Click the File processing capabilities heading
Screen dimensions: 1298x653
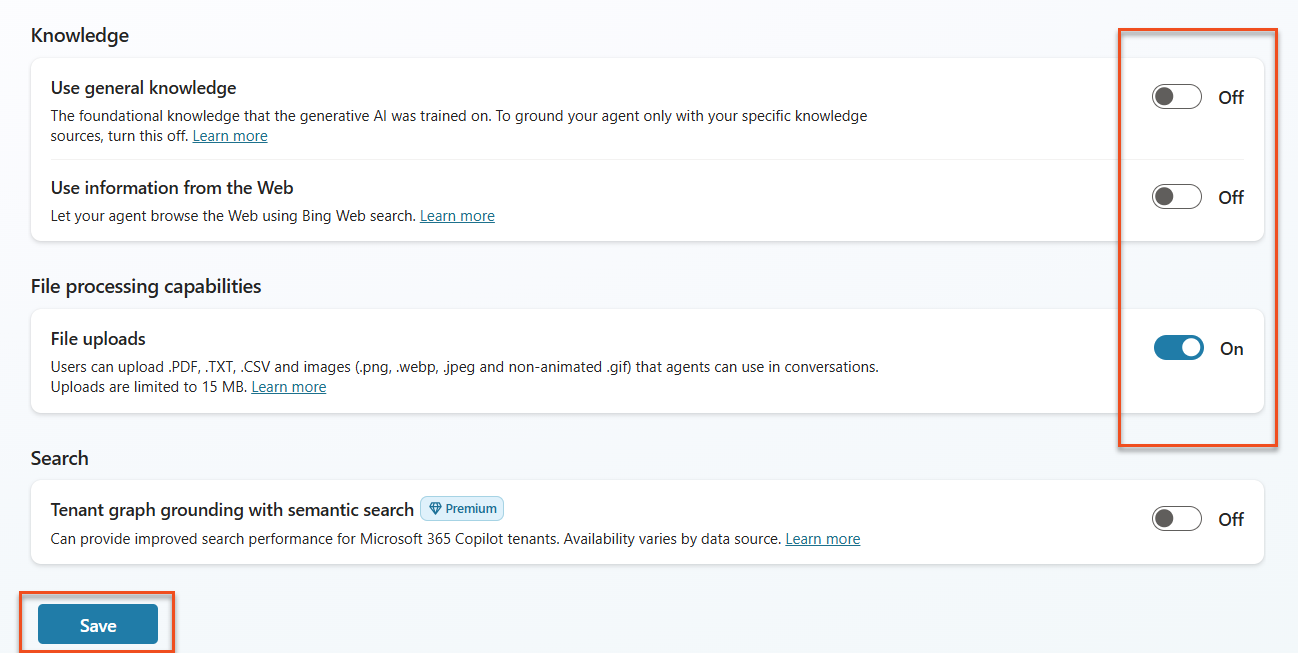(x=145, y=286)
